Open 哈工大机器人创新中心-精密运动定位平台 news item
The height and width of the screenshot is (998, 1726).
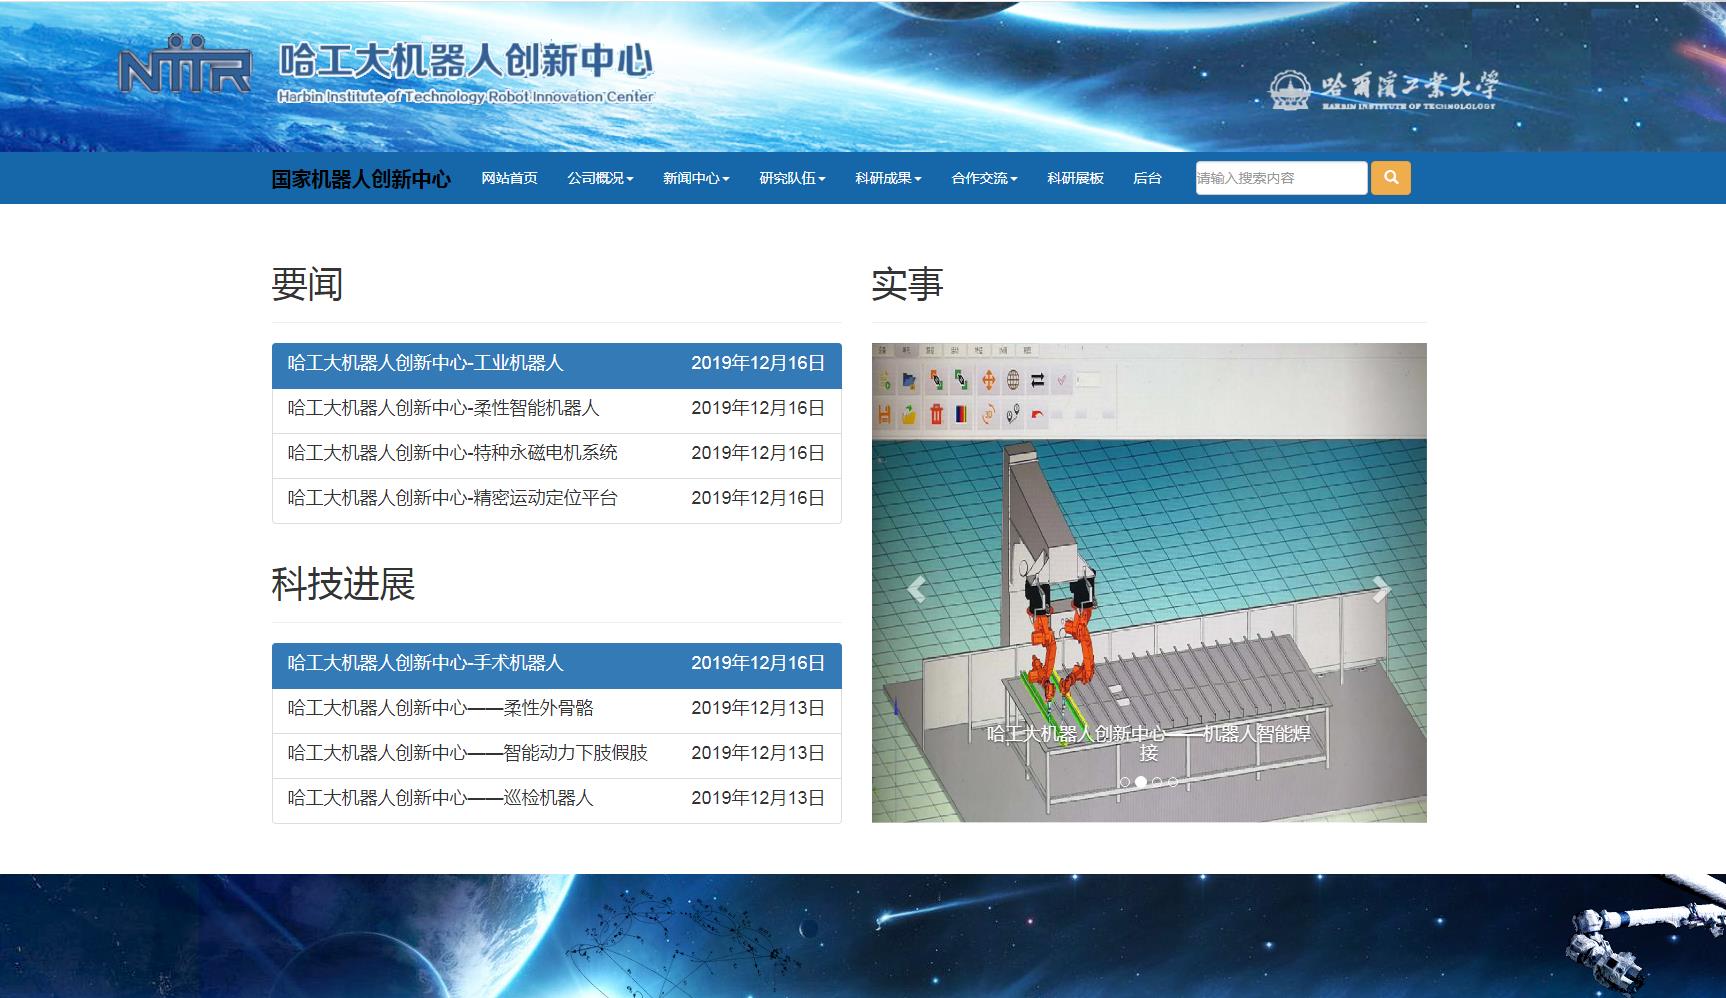click(x=556, y=500)
